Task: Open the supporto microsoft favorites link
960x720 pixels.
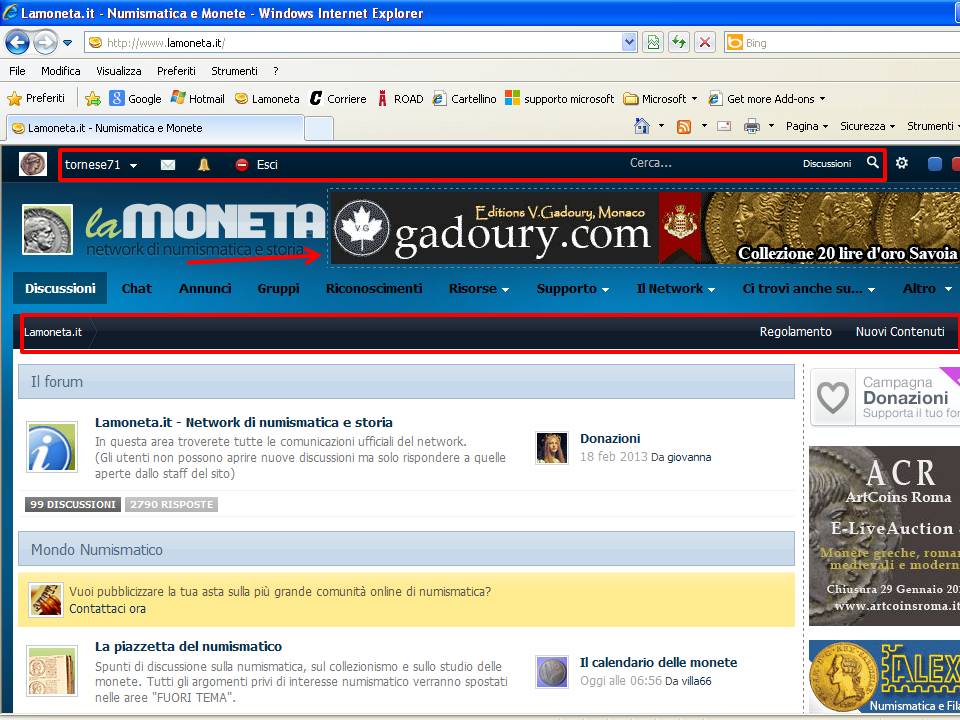Action: tap(560, 99)
